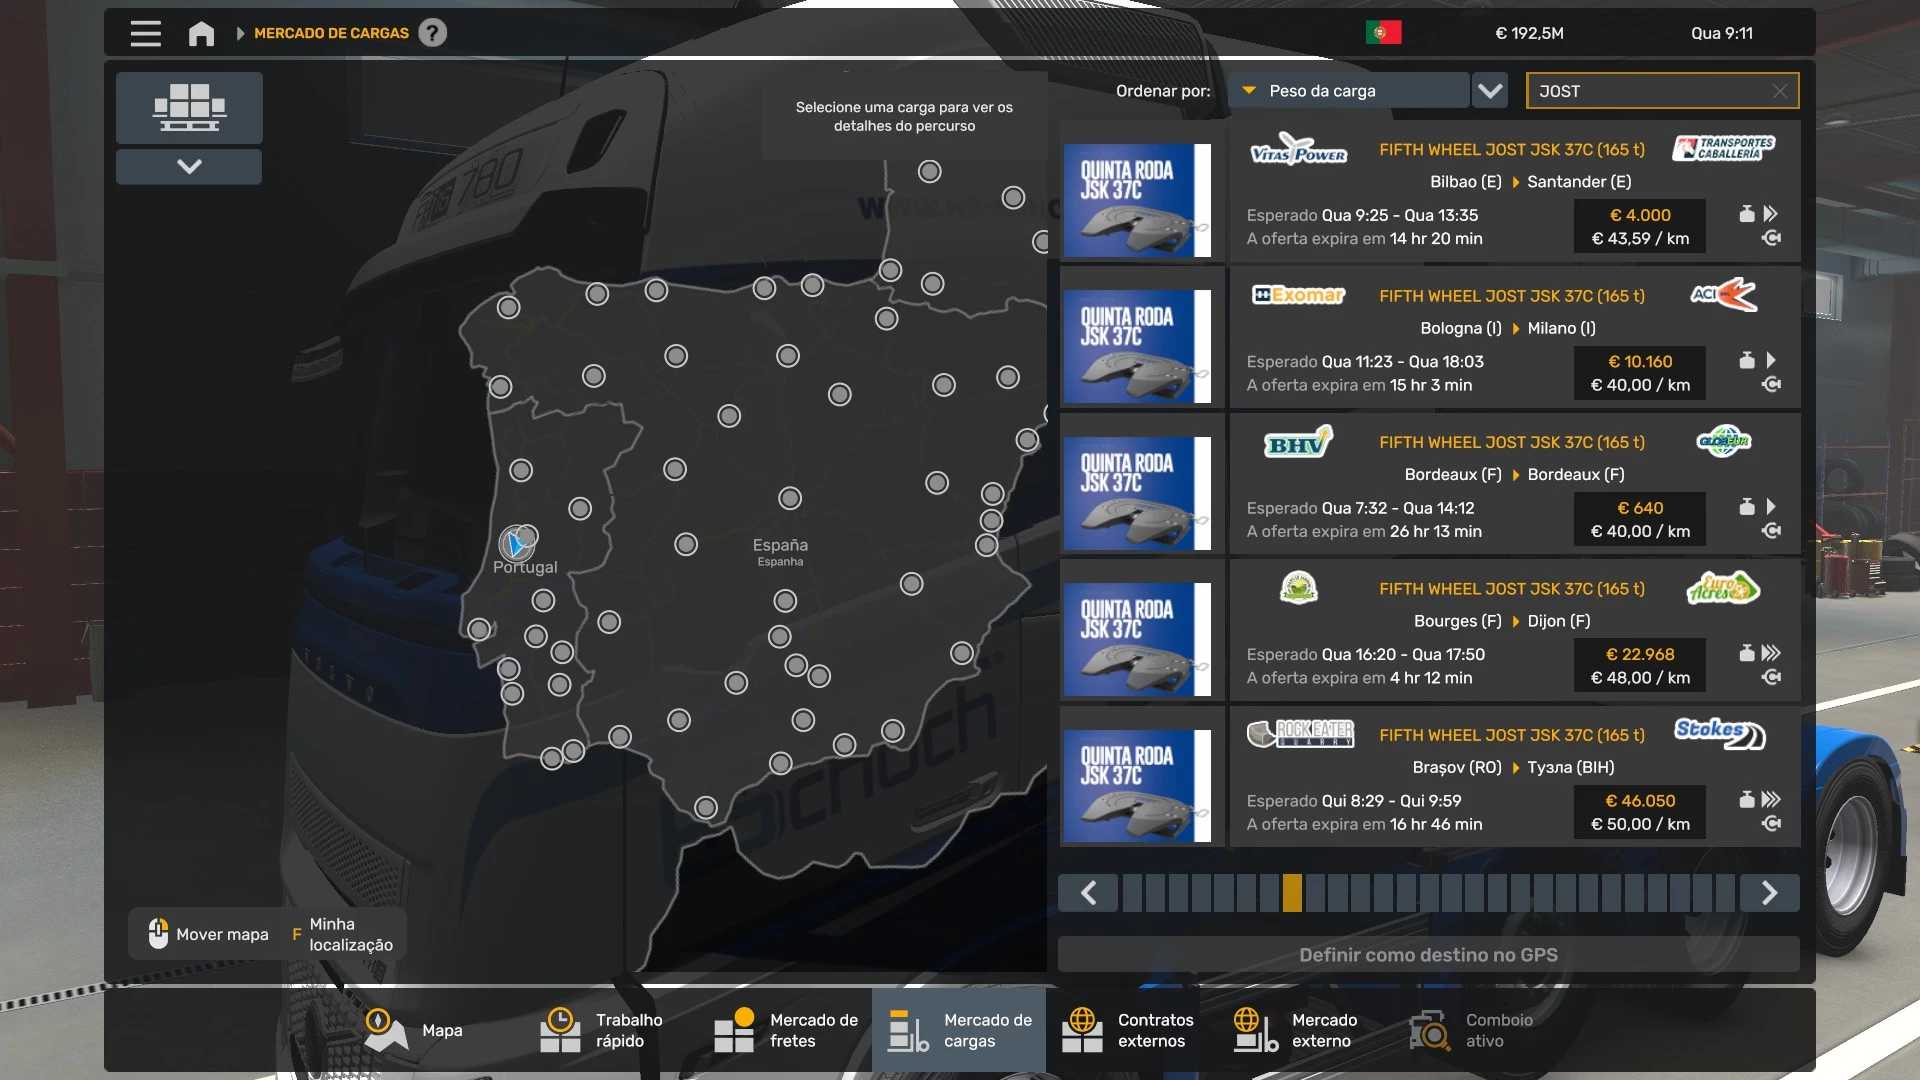
Task: Go to the home screen icon
Action: tap(201, 33)
